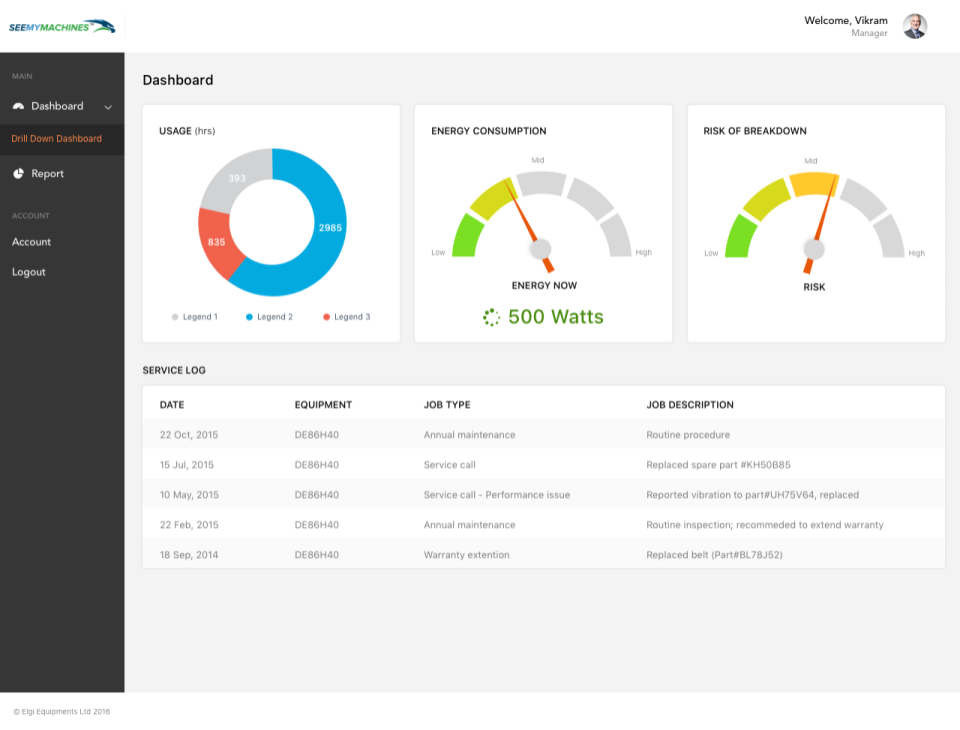Image resolution: width=960 pixels, height=730 pixels.
Task: Click the Mid marker on the Risk gauge
Action: [x=811, y=158]
